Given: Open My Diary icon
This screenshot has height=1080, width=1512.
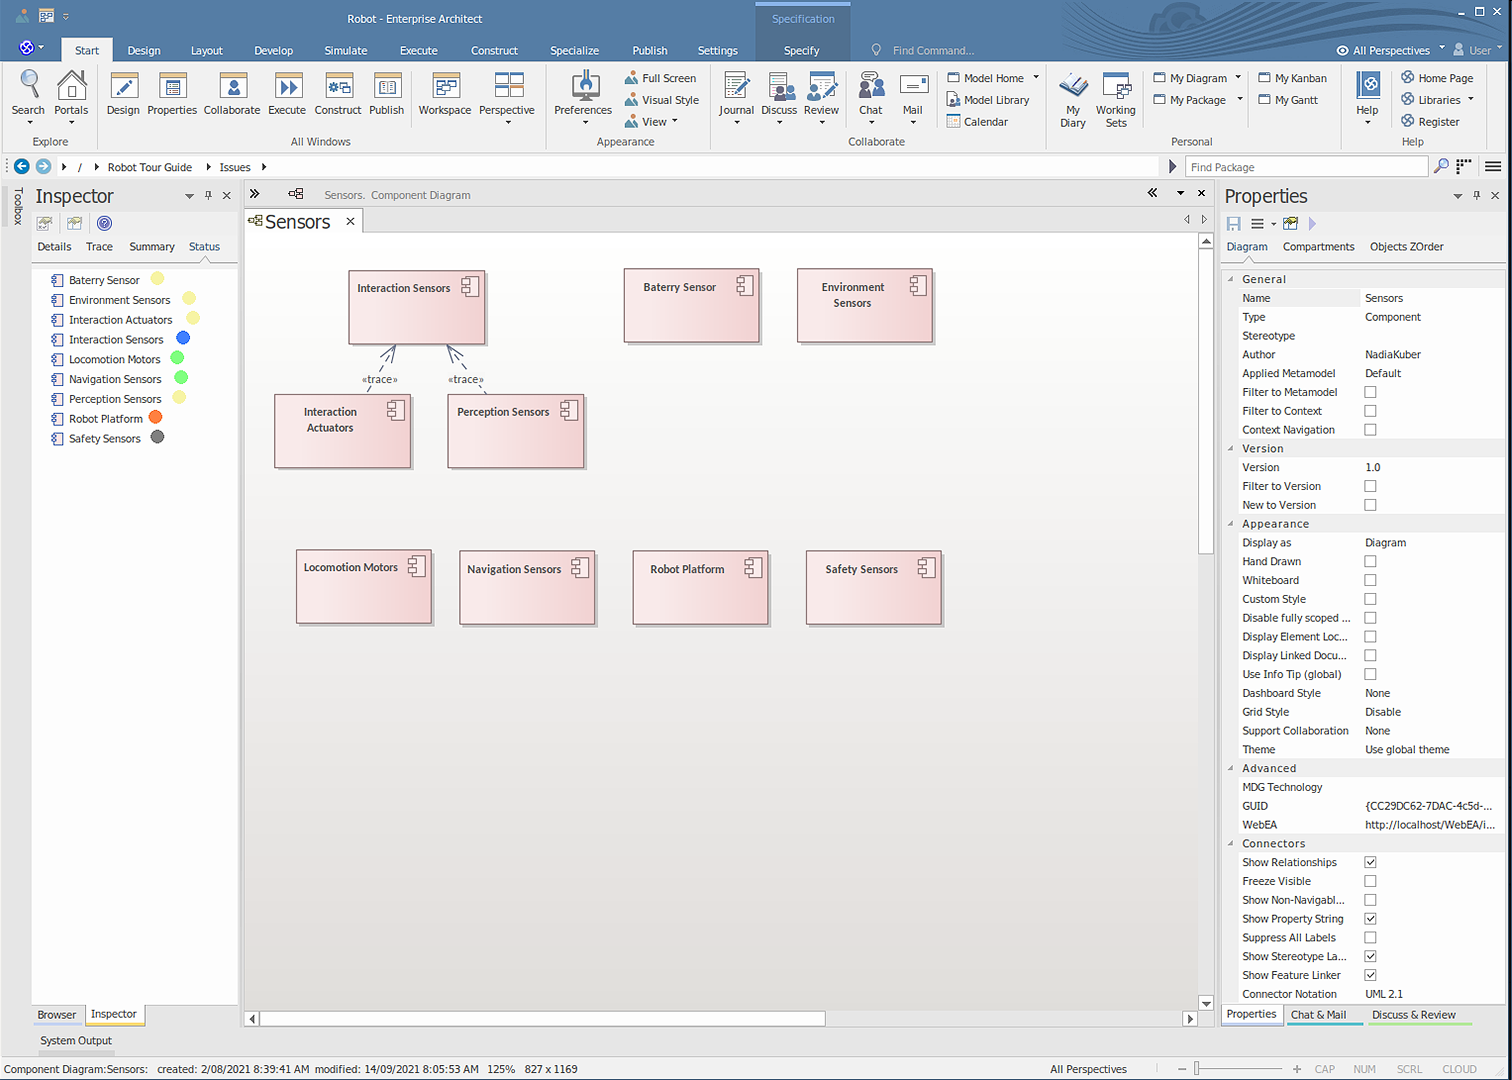Looking at the screenshot, I should click(x=1073, y=88).
